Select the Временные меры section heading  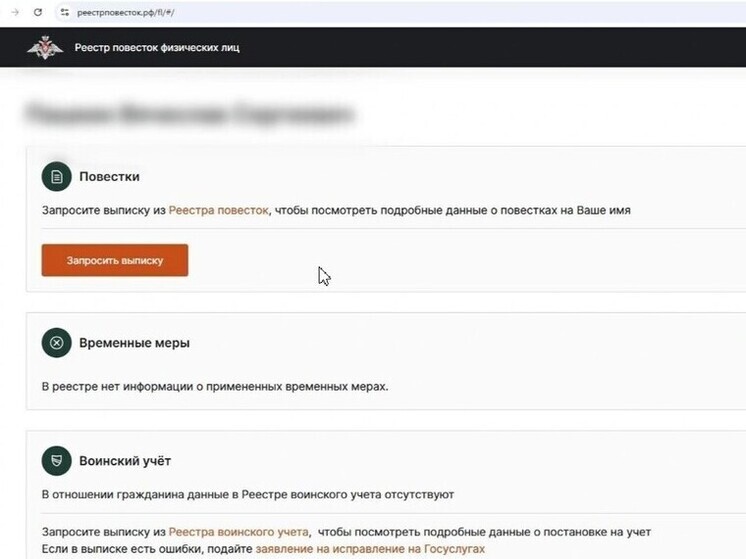[134, 343]
